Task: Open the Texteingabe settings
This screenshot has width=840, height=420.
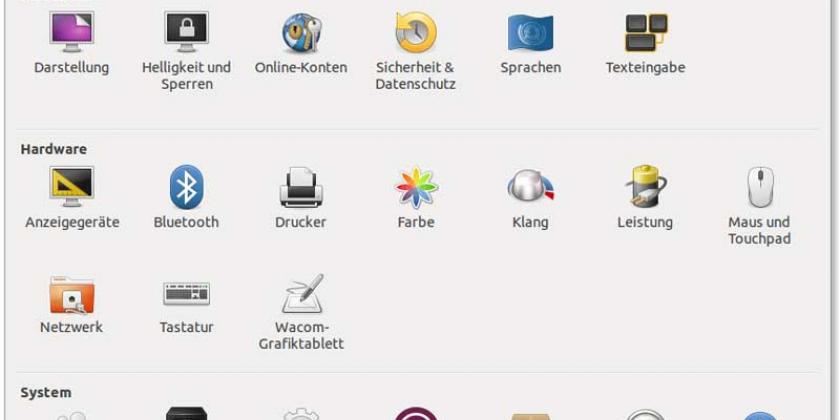Action: point(645,33)
